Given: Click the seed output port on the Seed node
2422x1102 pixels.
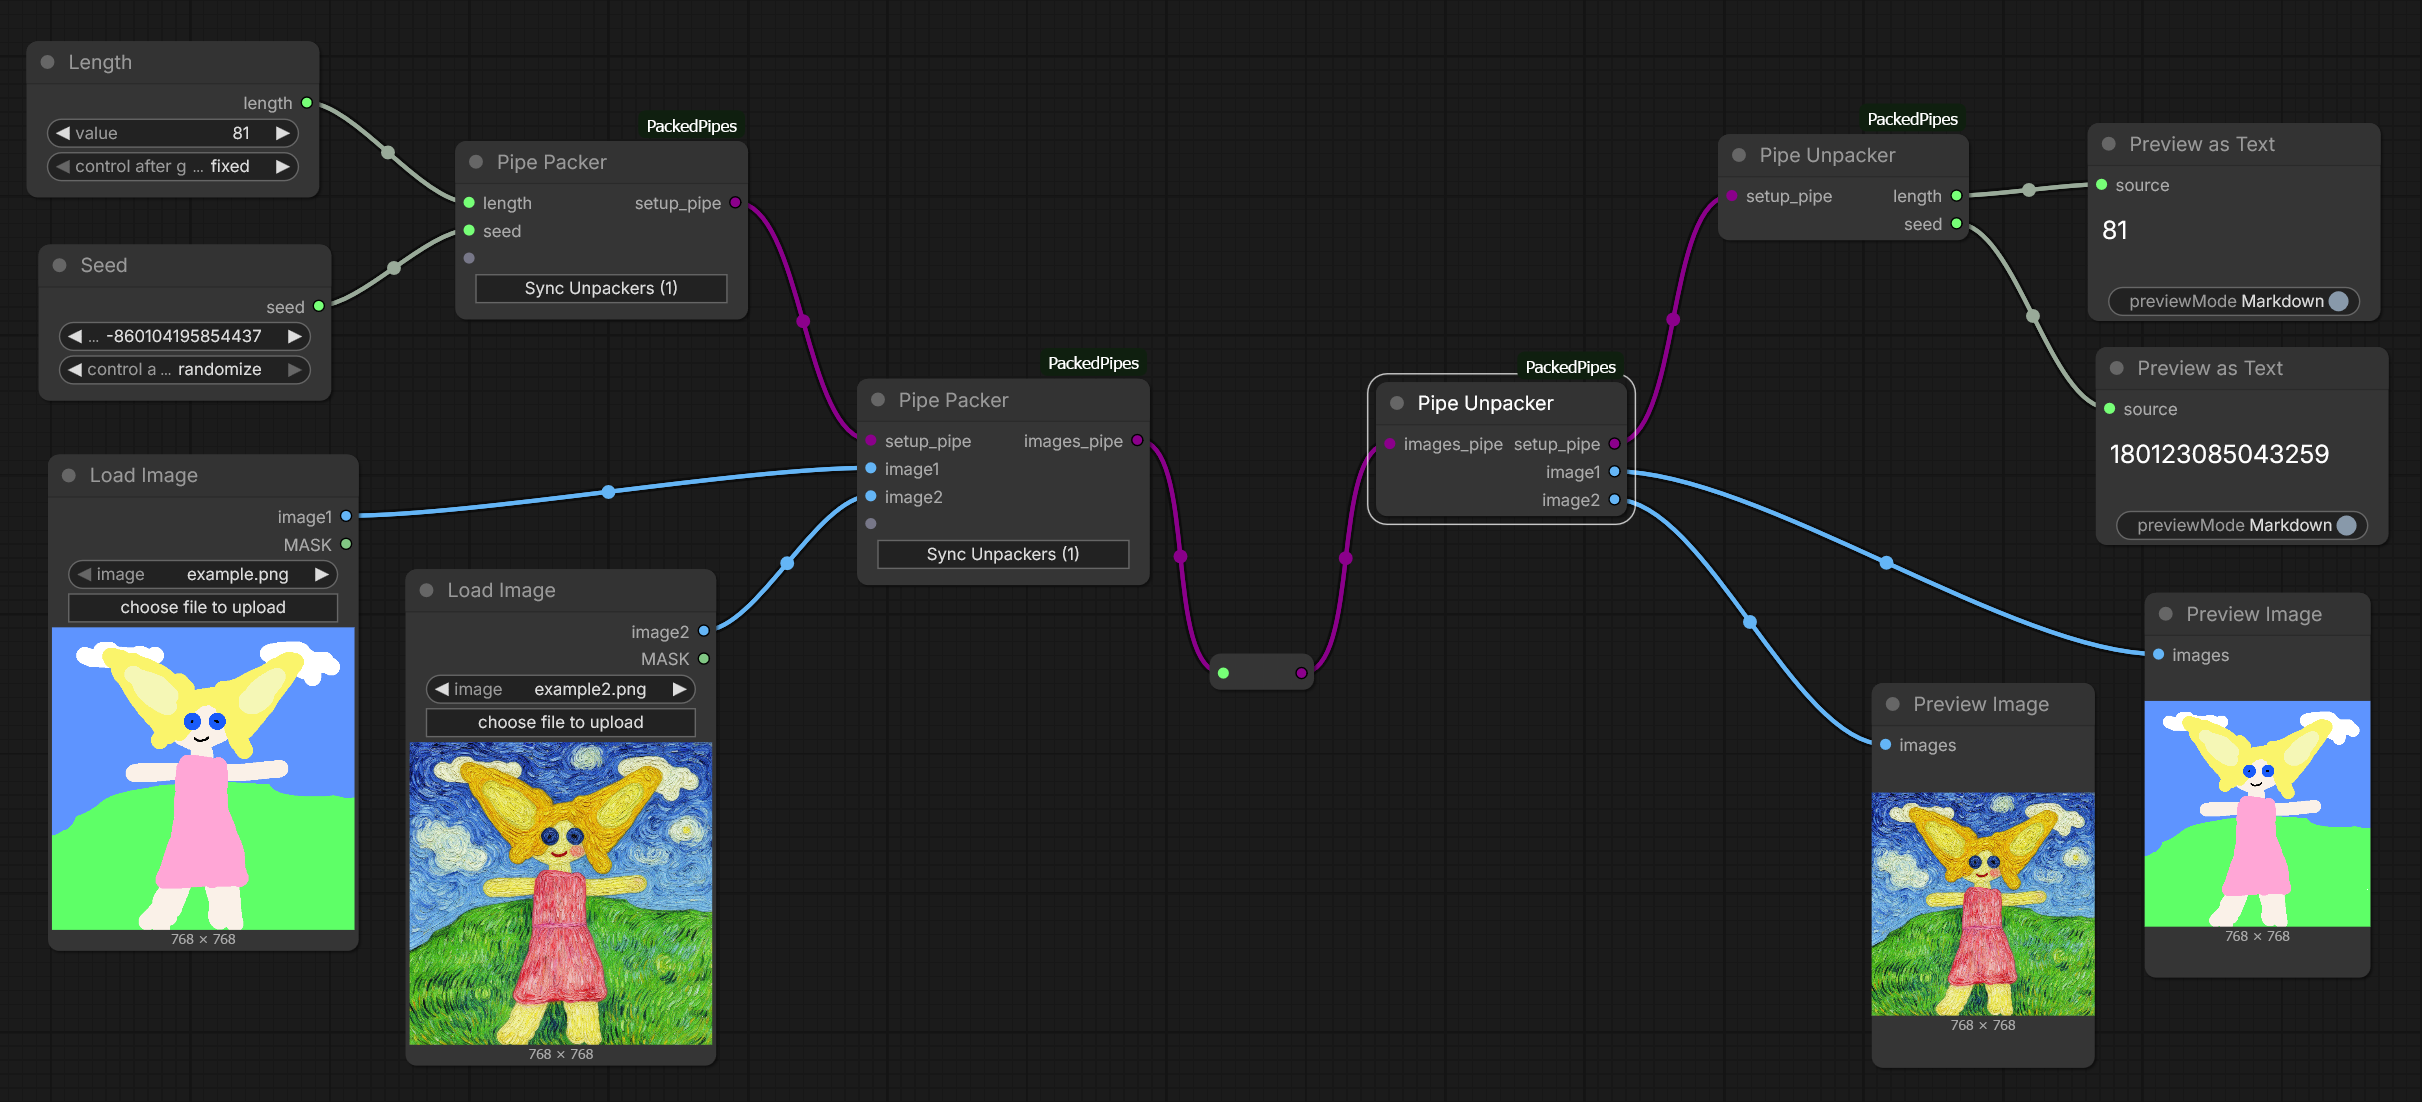Looking at the screenshot, I should tap(319, 306).
